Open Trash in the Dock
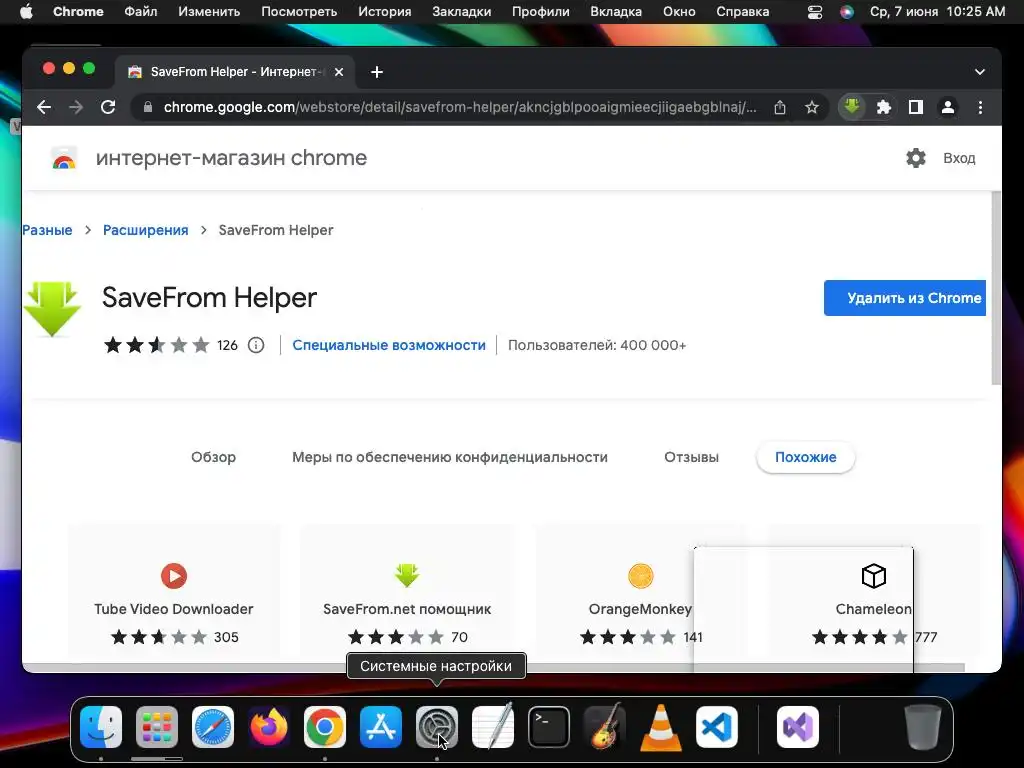The width and height of the screenshot is (1024, 768). [x=922, y=727]
